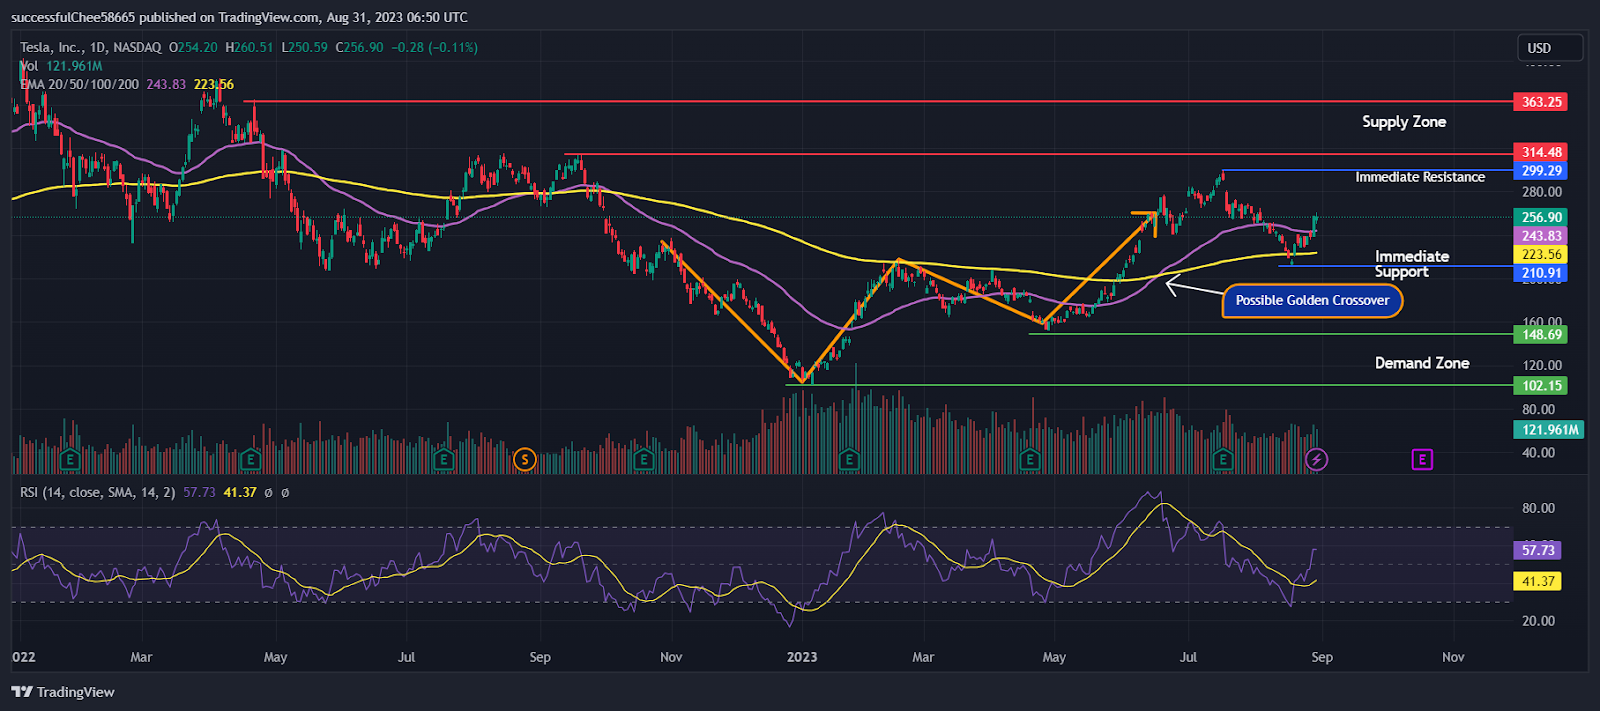Click the red 363.25 price label
This screenshot has width=1600, height=711.
[1541, 102]
